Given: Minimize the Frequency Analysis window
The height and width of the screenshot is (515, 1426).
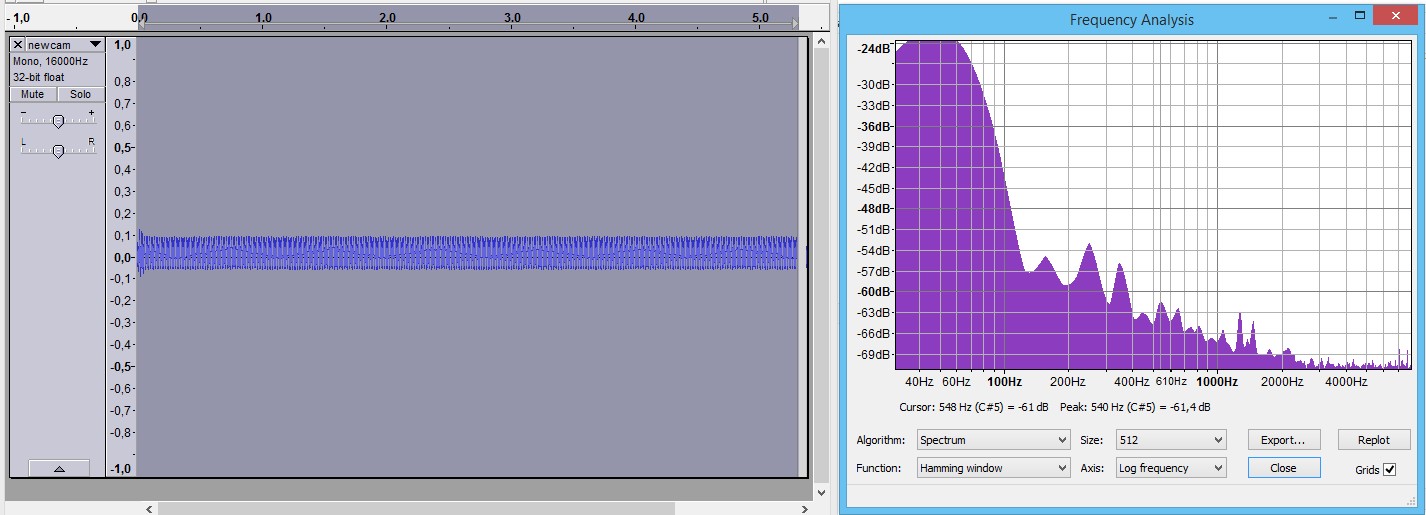Looking at the screenshot, I should point(1332,17).
